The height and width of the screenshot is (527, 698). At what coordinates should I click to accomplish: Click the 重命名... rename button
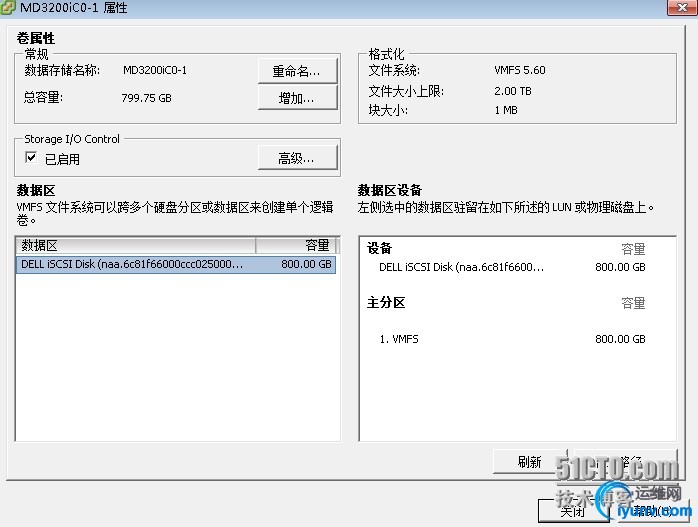(297, 71)
